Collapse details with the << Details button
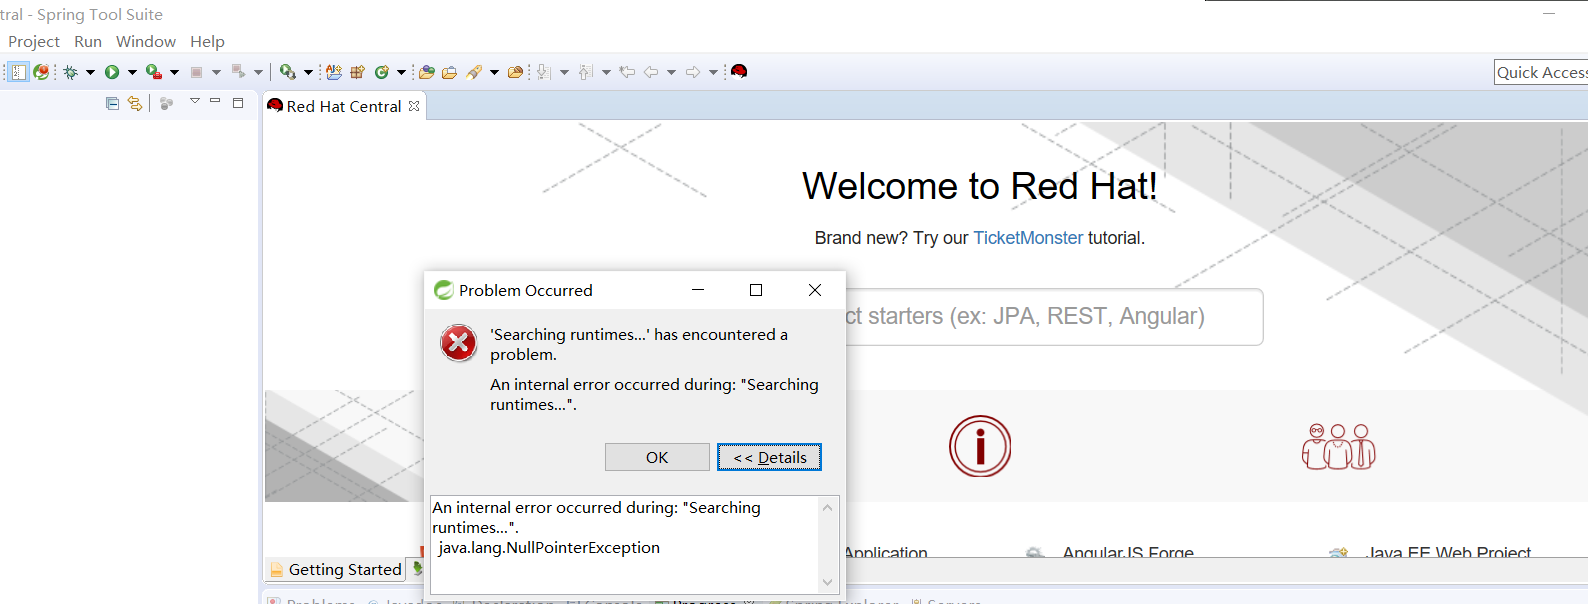The height and width of the screenshot is (604, 1588). click(769, 457)
